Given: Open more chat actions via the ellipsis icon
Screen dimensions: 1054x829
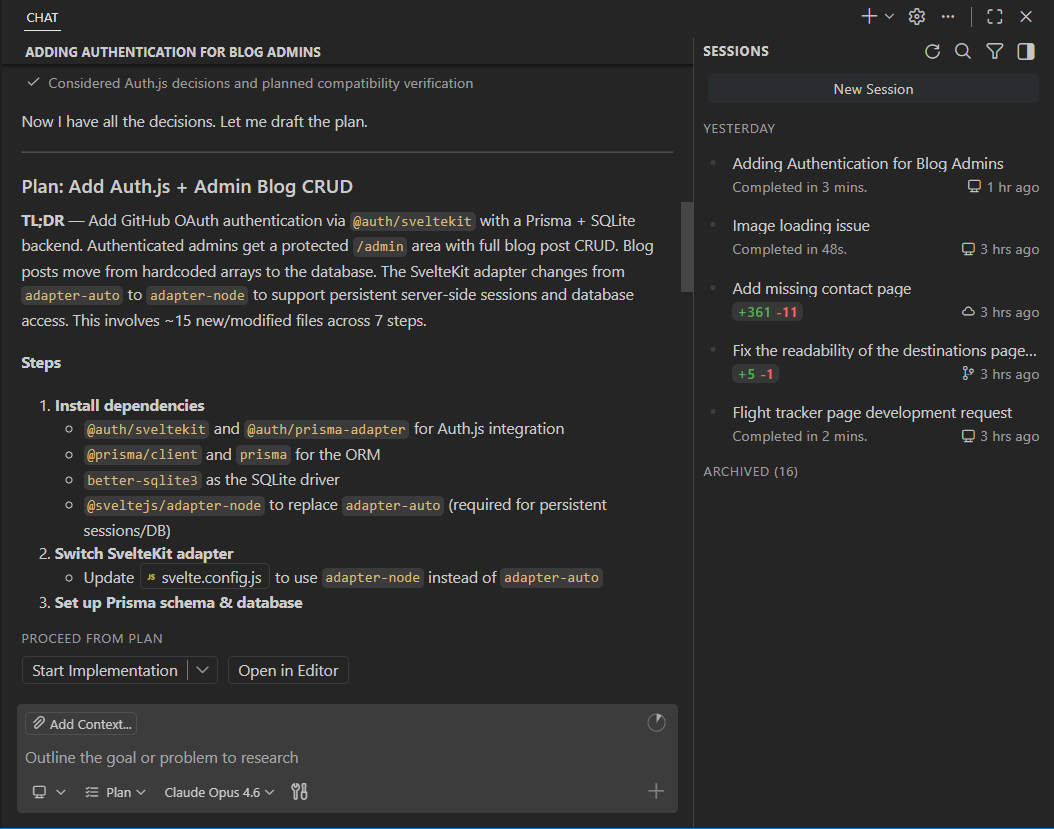Looking at the screenshot, I should 949,16.
